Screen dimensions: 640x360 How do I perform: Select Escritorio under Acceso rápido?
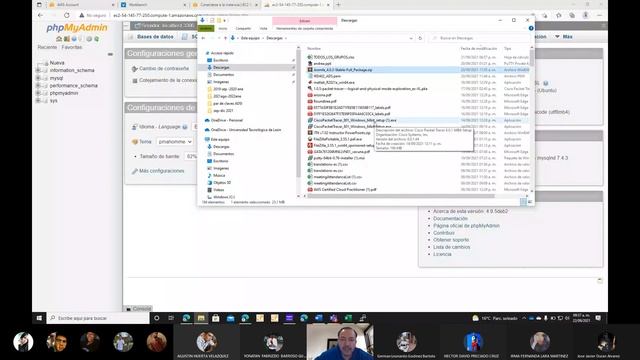point(221,60)
